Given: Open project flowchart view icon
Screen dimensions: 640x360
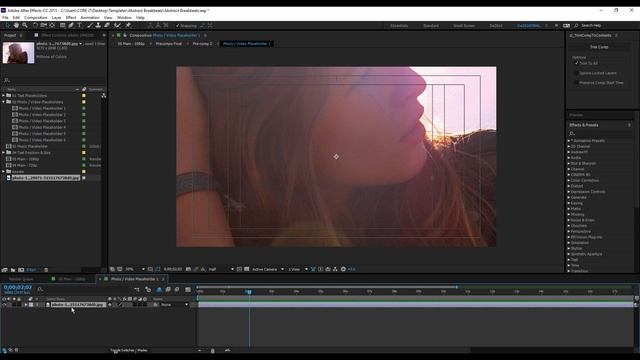Looking at the screenshot, I should coord(104,96).
